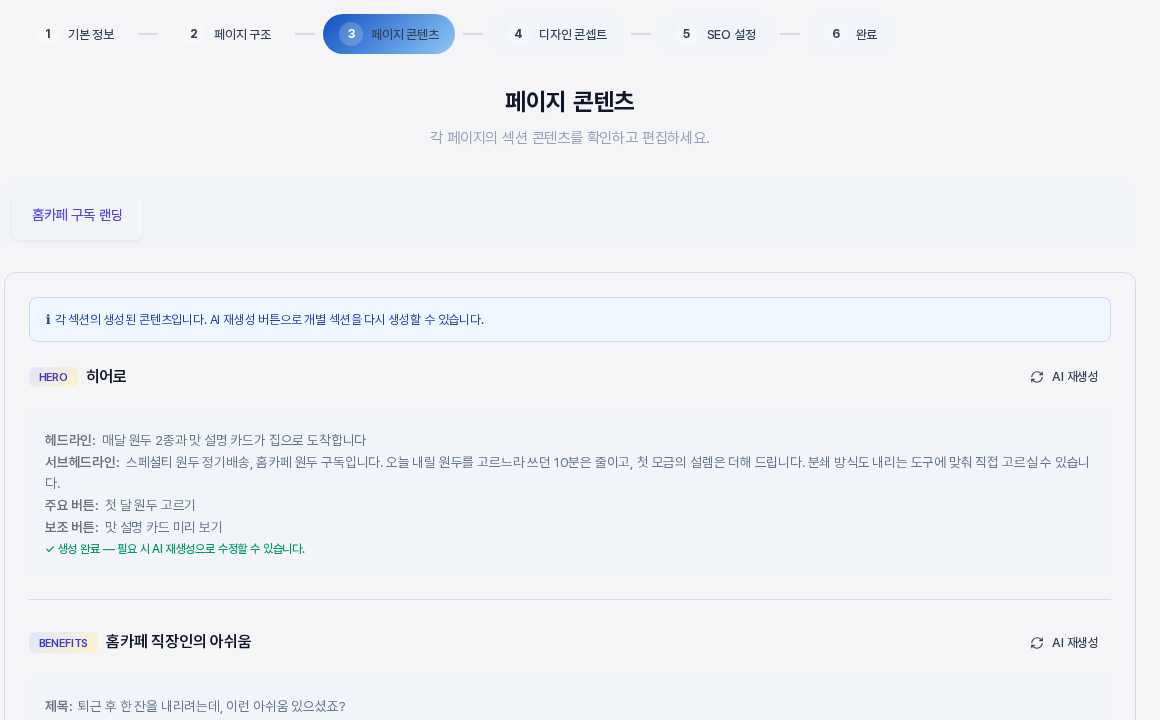
Task: Click the 제목 text 퇴근 후 한 잔을 내리려는데
Action: [x=212, y=706]
